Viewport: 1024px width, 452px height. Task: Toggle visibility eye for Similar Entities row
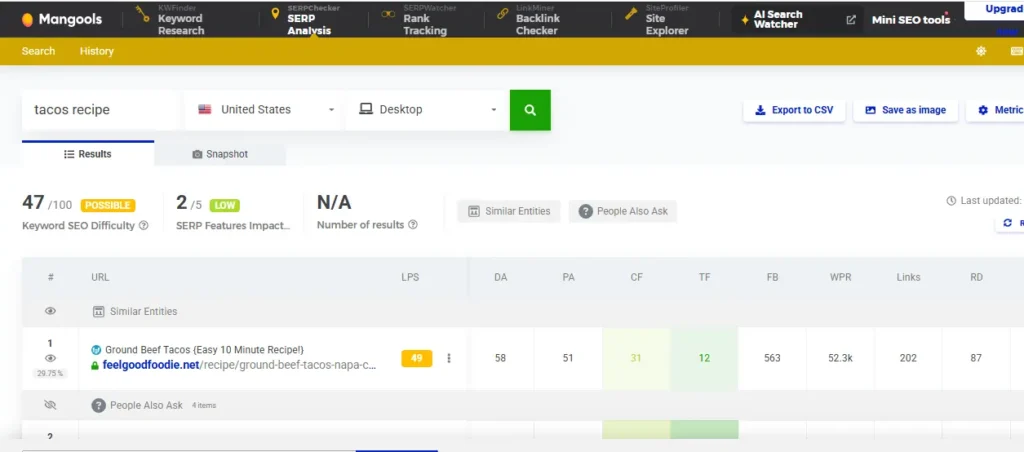click(50, 311)
